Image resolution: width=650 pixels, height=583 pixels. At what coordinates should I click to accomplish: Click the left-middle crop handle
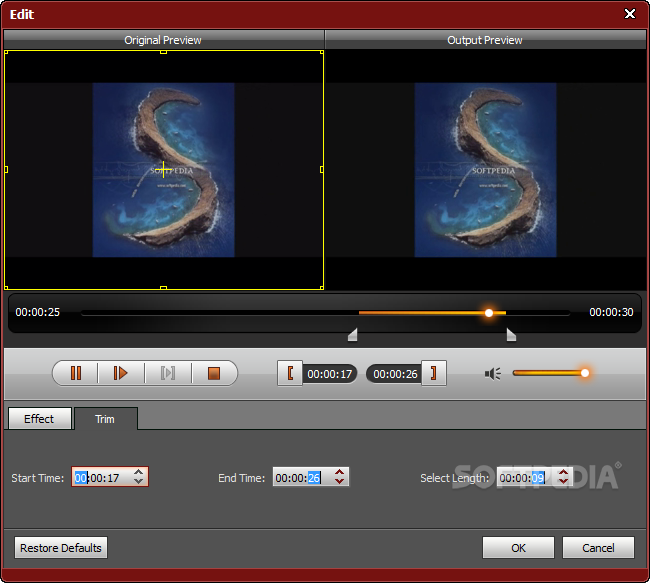point(6,170)
